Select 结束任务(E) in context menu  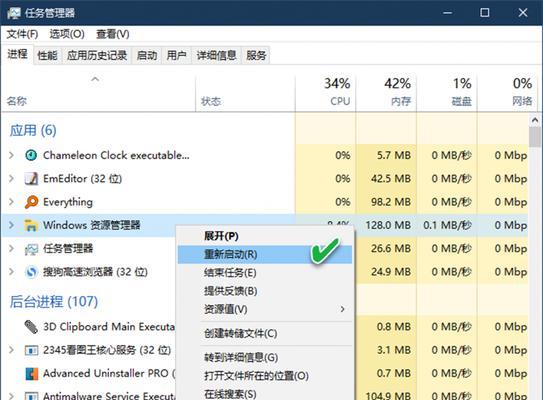pos(230,273)
